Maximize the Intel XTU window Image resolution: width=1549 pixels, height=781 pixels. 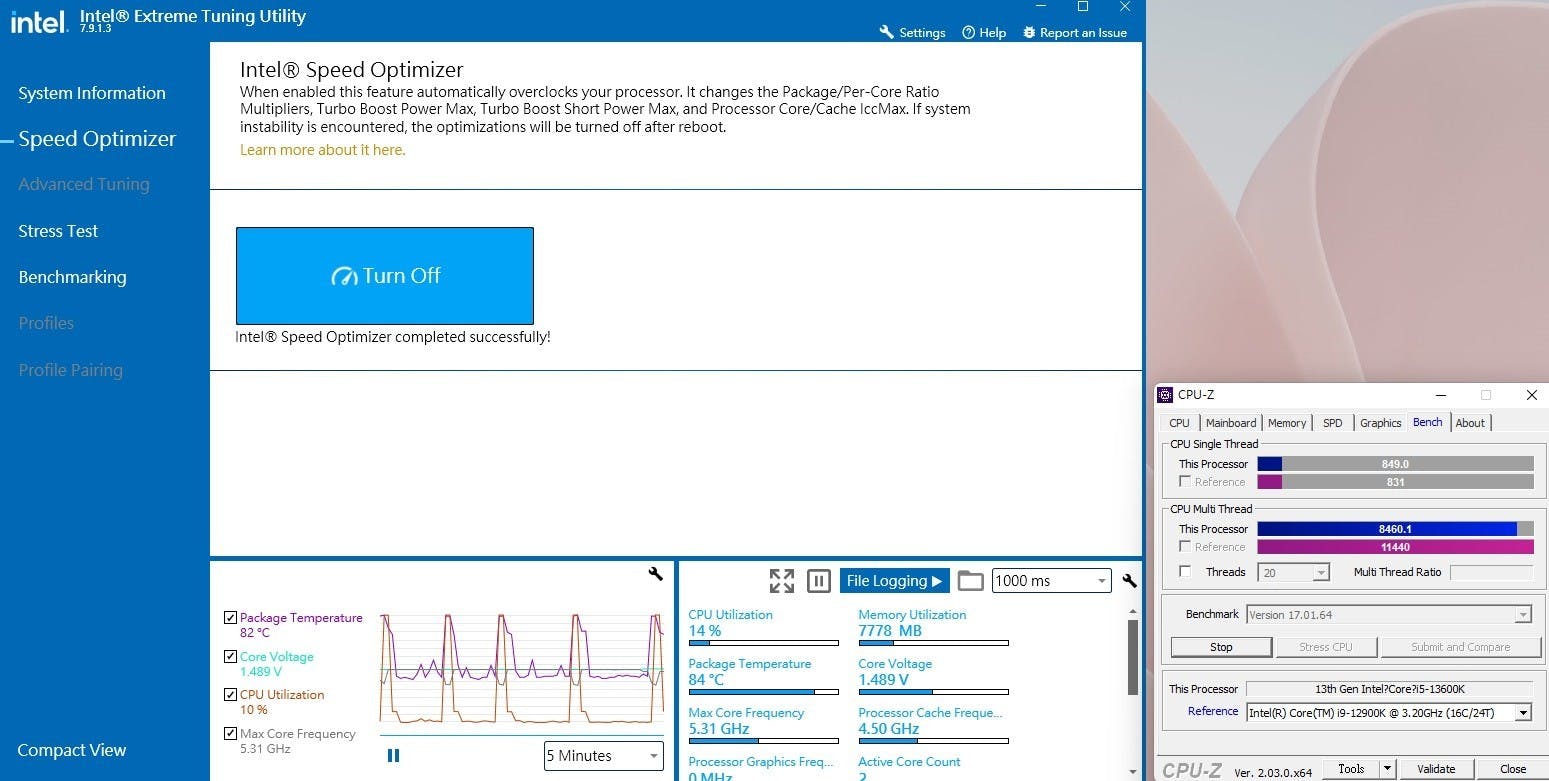click(1082, 7)
